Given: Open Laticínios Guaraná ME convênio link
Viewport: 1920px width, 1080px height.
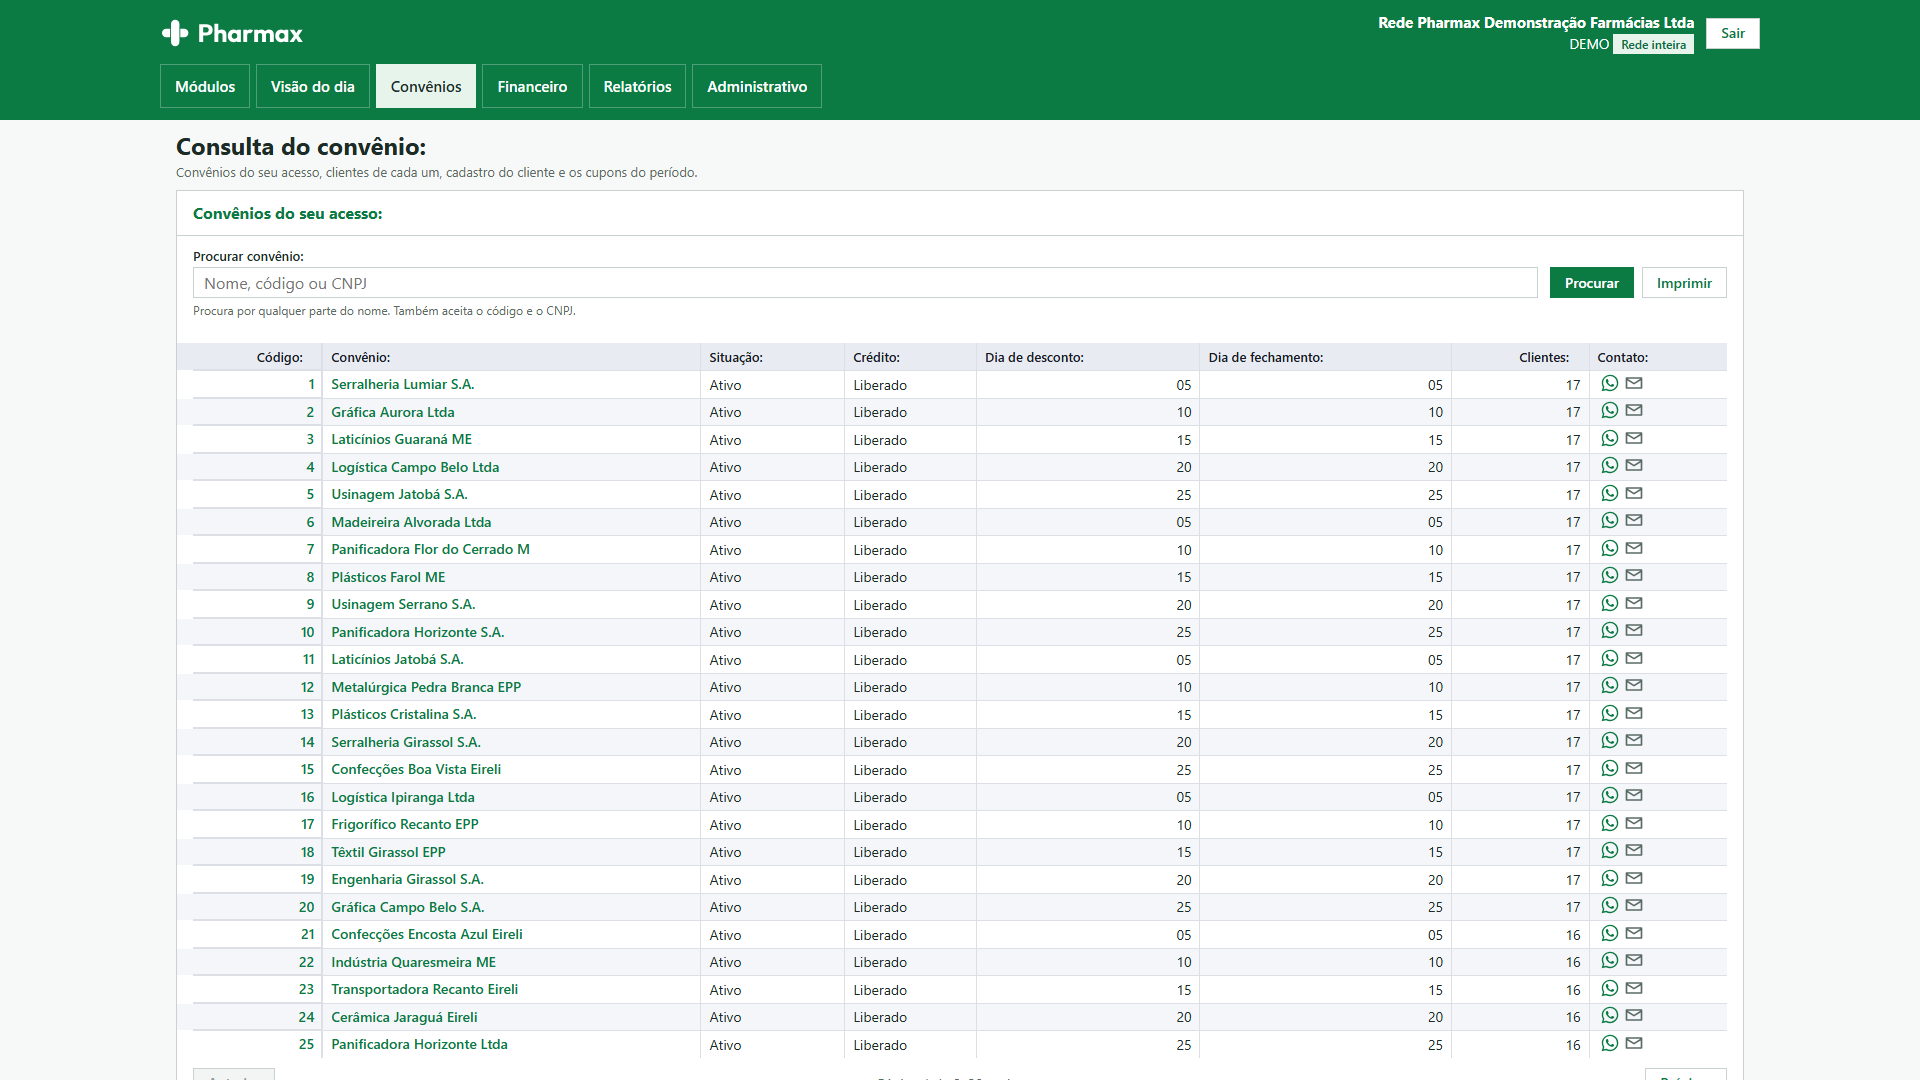Looking at the screenshot, I should point(401,439).
